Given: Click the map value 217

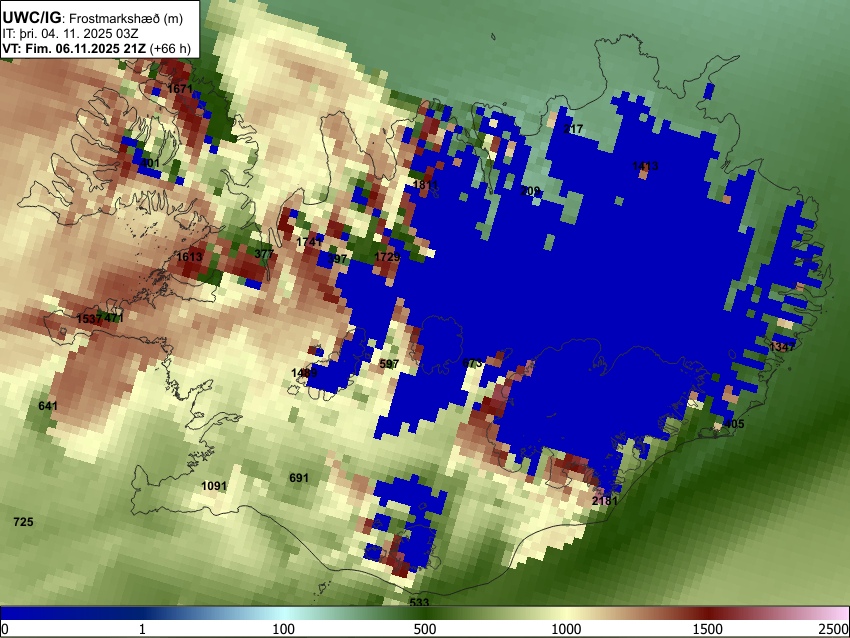Looking at the screenshot, I should (x=574, y=128).
